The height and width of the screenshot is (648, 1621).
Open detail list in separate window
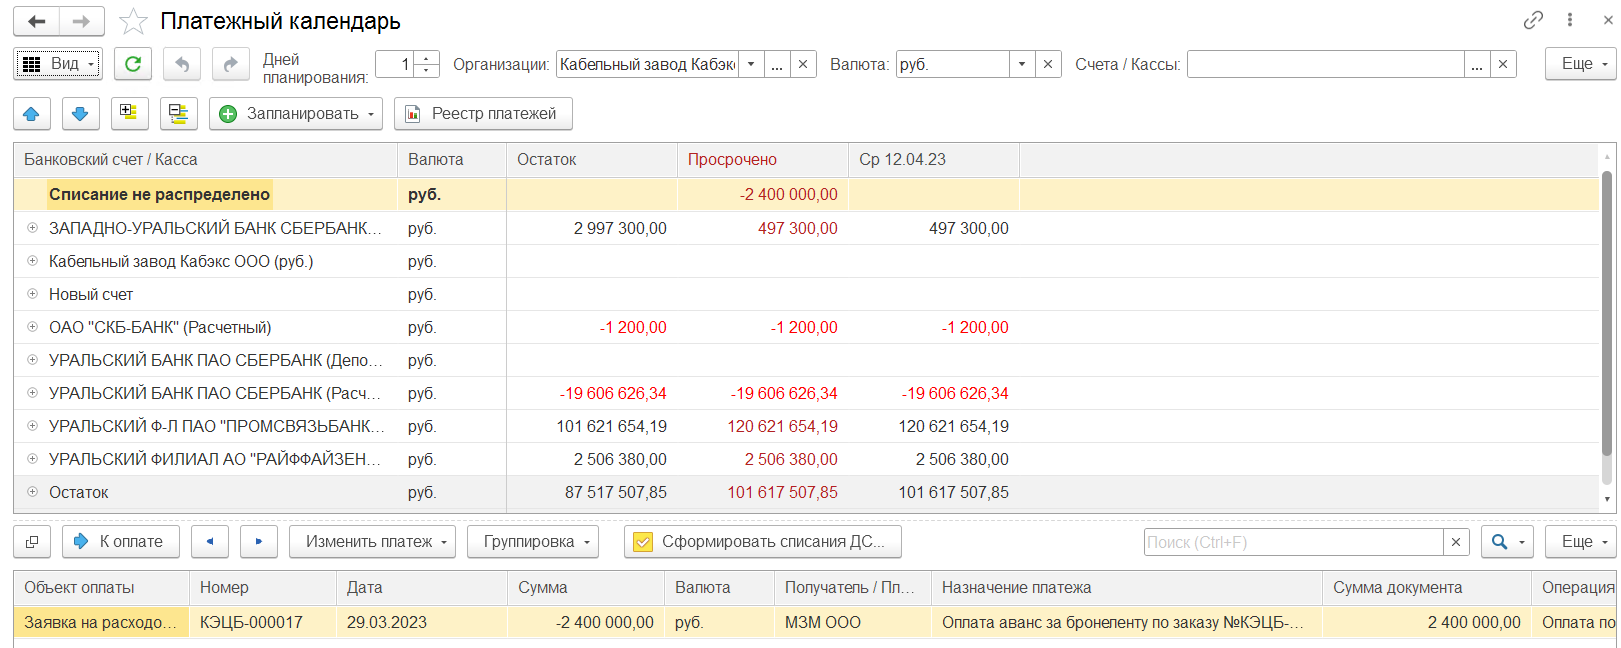click(x=32, y=542)
